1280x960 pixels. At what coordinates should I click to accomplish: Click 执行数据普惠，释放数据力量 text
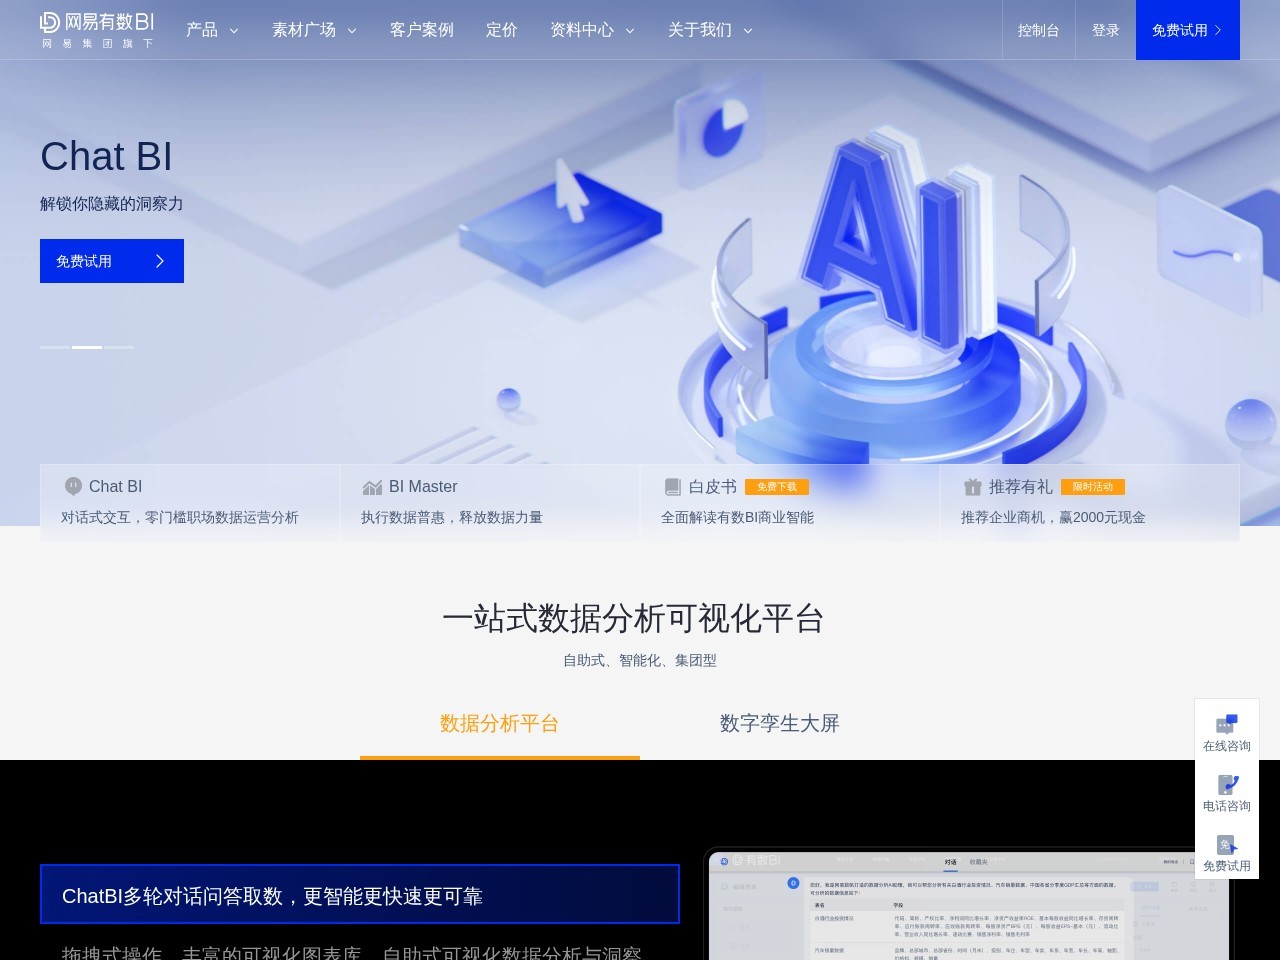point(452,518)
